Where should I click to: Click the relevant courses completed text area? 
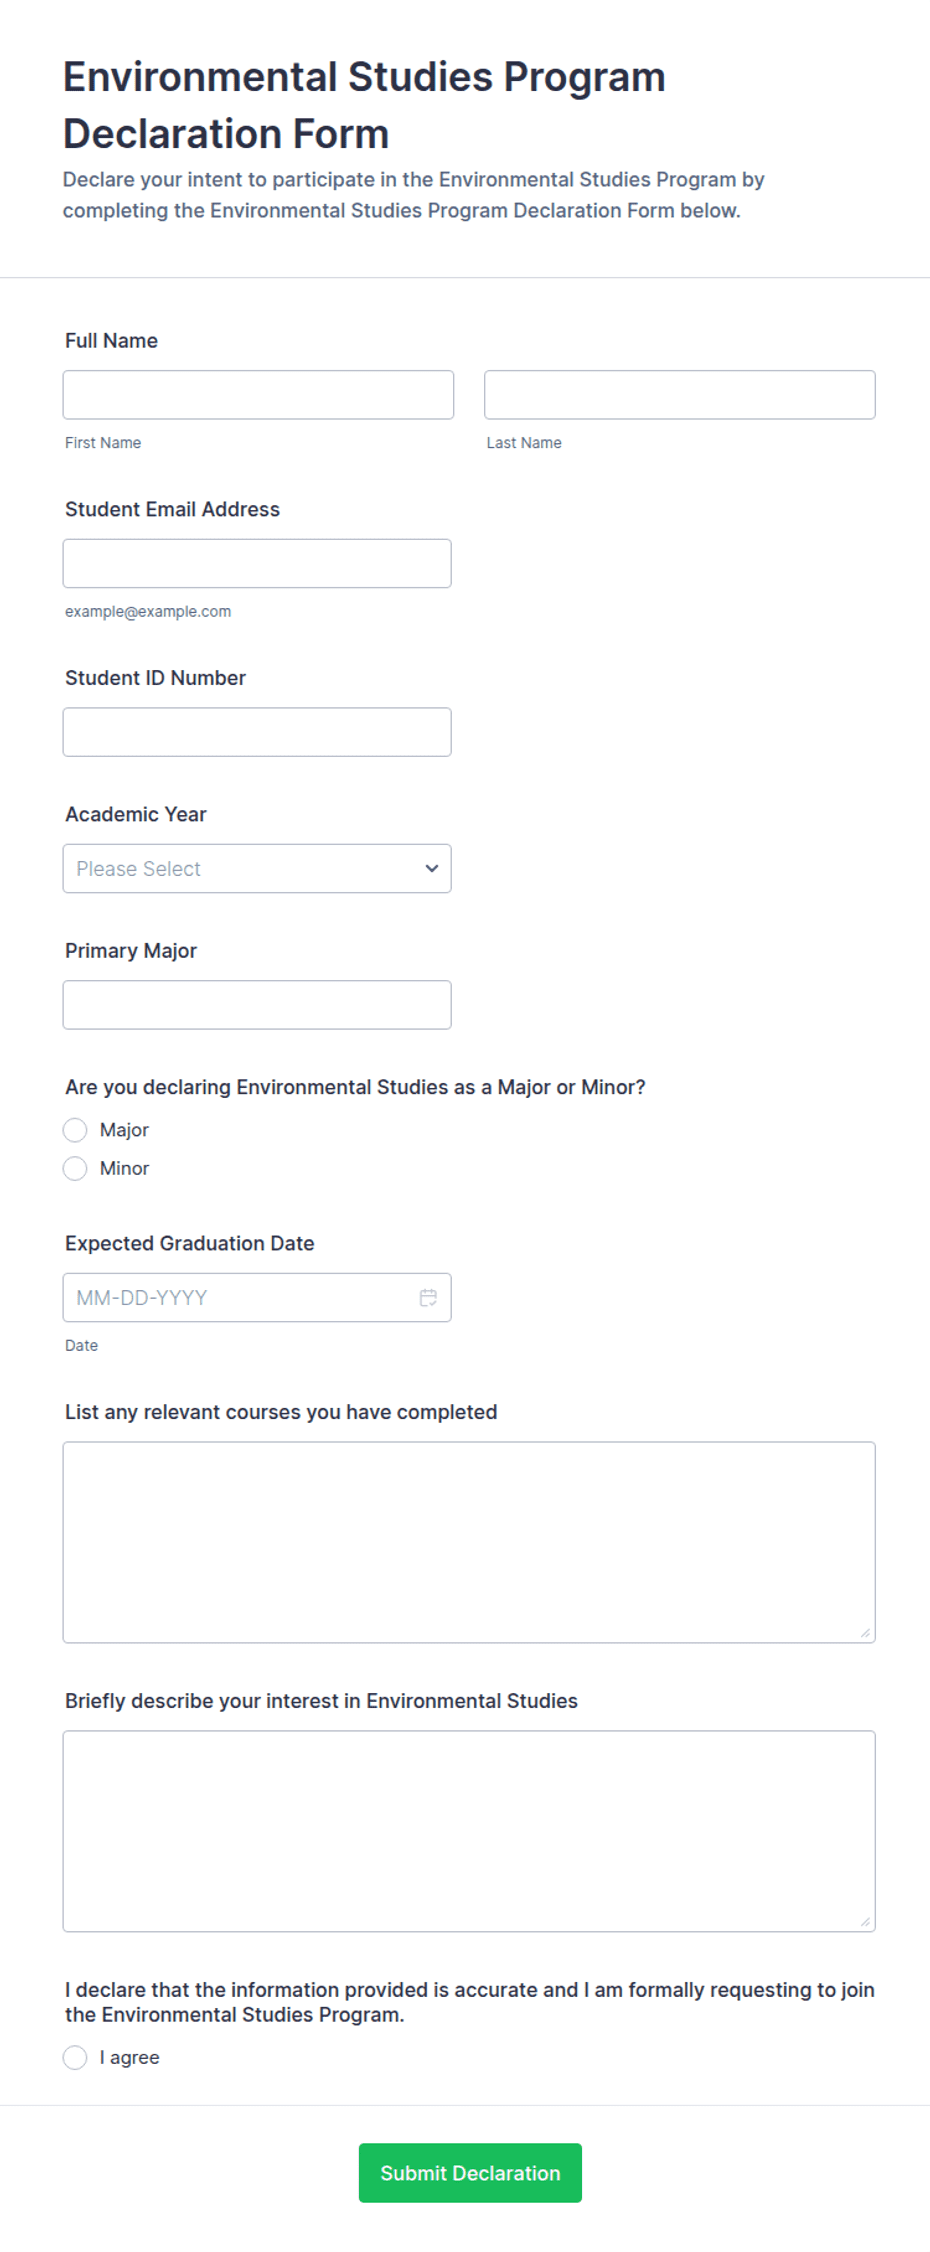click(x=469, y=1542)
